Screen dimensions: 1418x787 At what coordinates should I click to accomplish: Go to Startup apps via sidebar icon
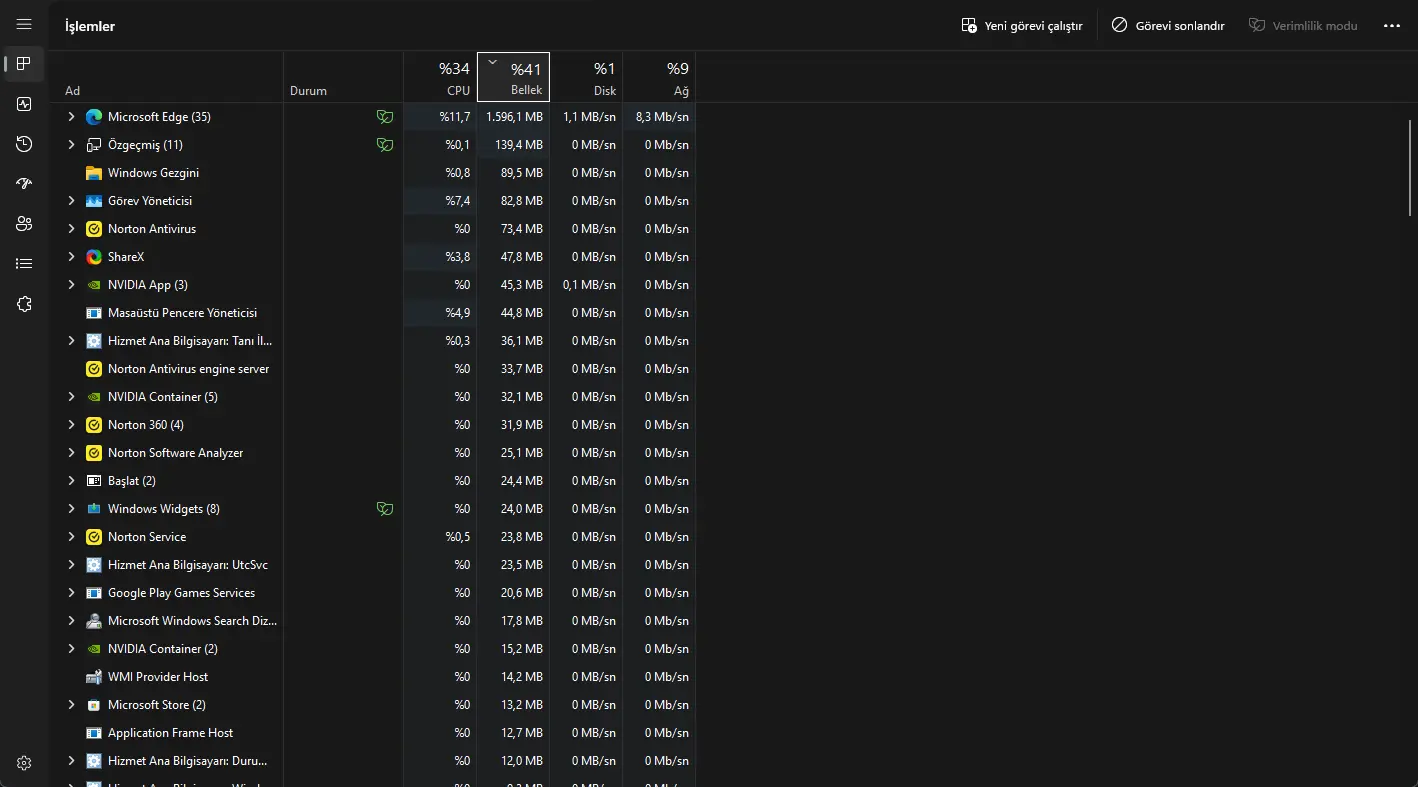pyautogui.click(x=24, y=184)
